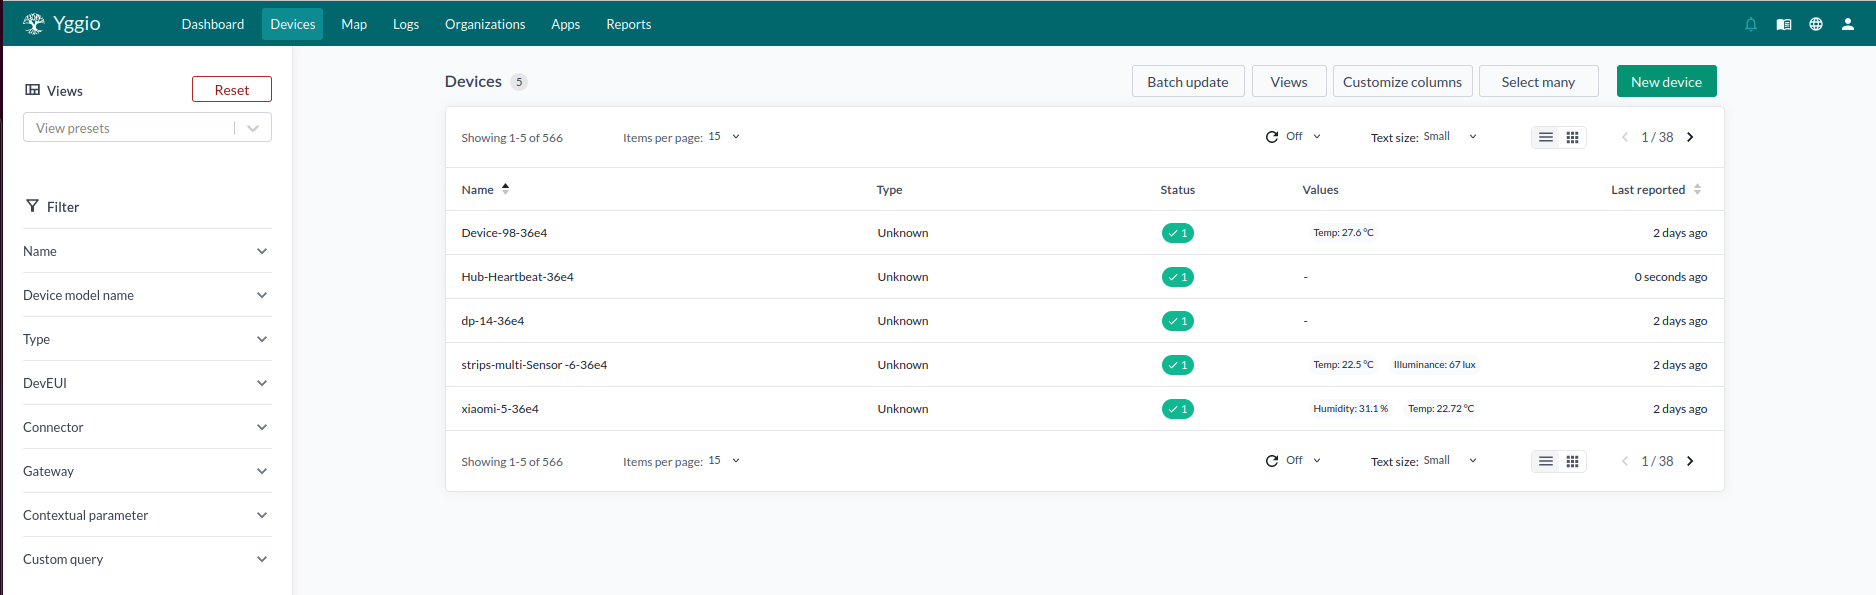The height and width of the screenshot is (595, 1876).
Task: Open top Text size Small dropdown
Action: click(1450, 137)
